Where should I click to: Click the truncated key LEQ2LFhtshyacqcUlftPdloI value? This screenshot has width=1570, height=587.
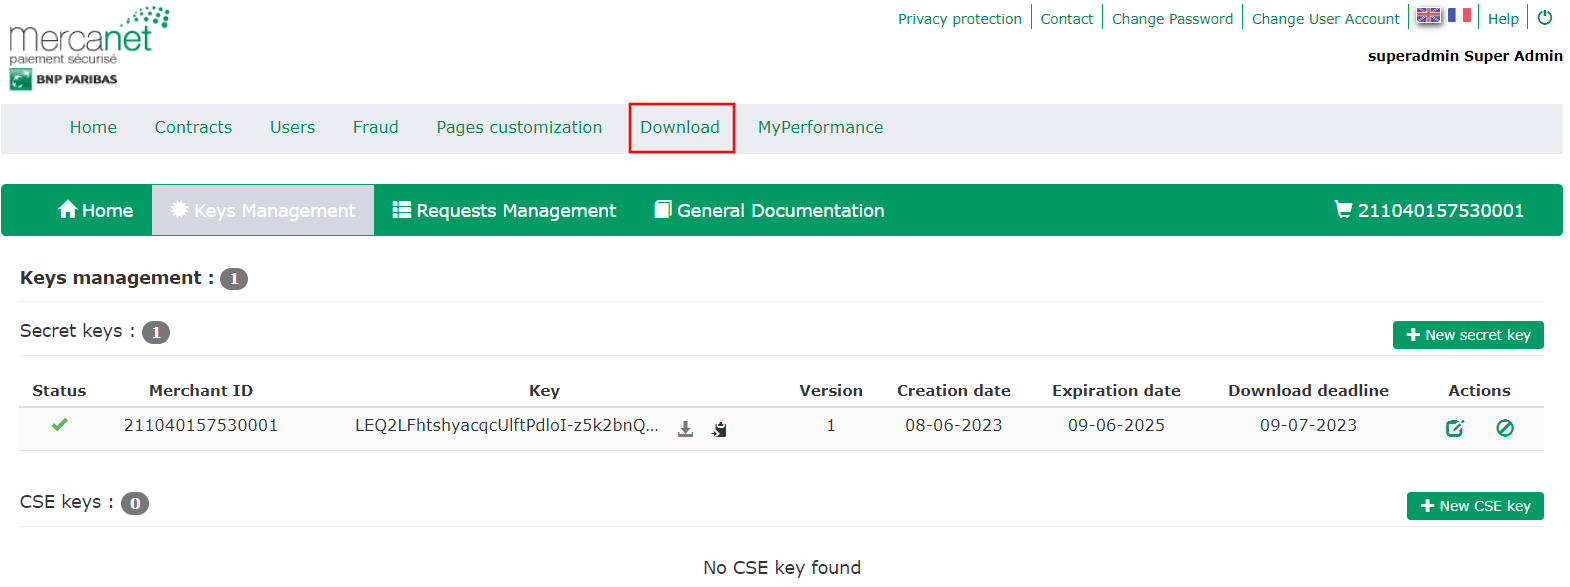pos(507,425)
